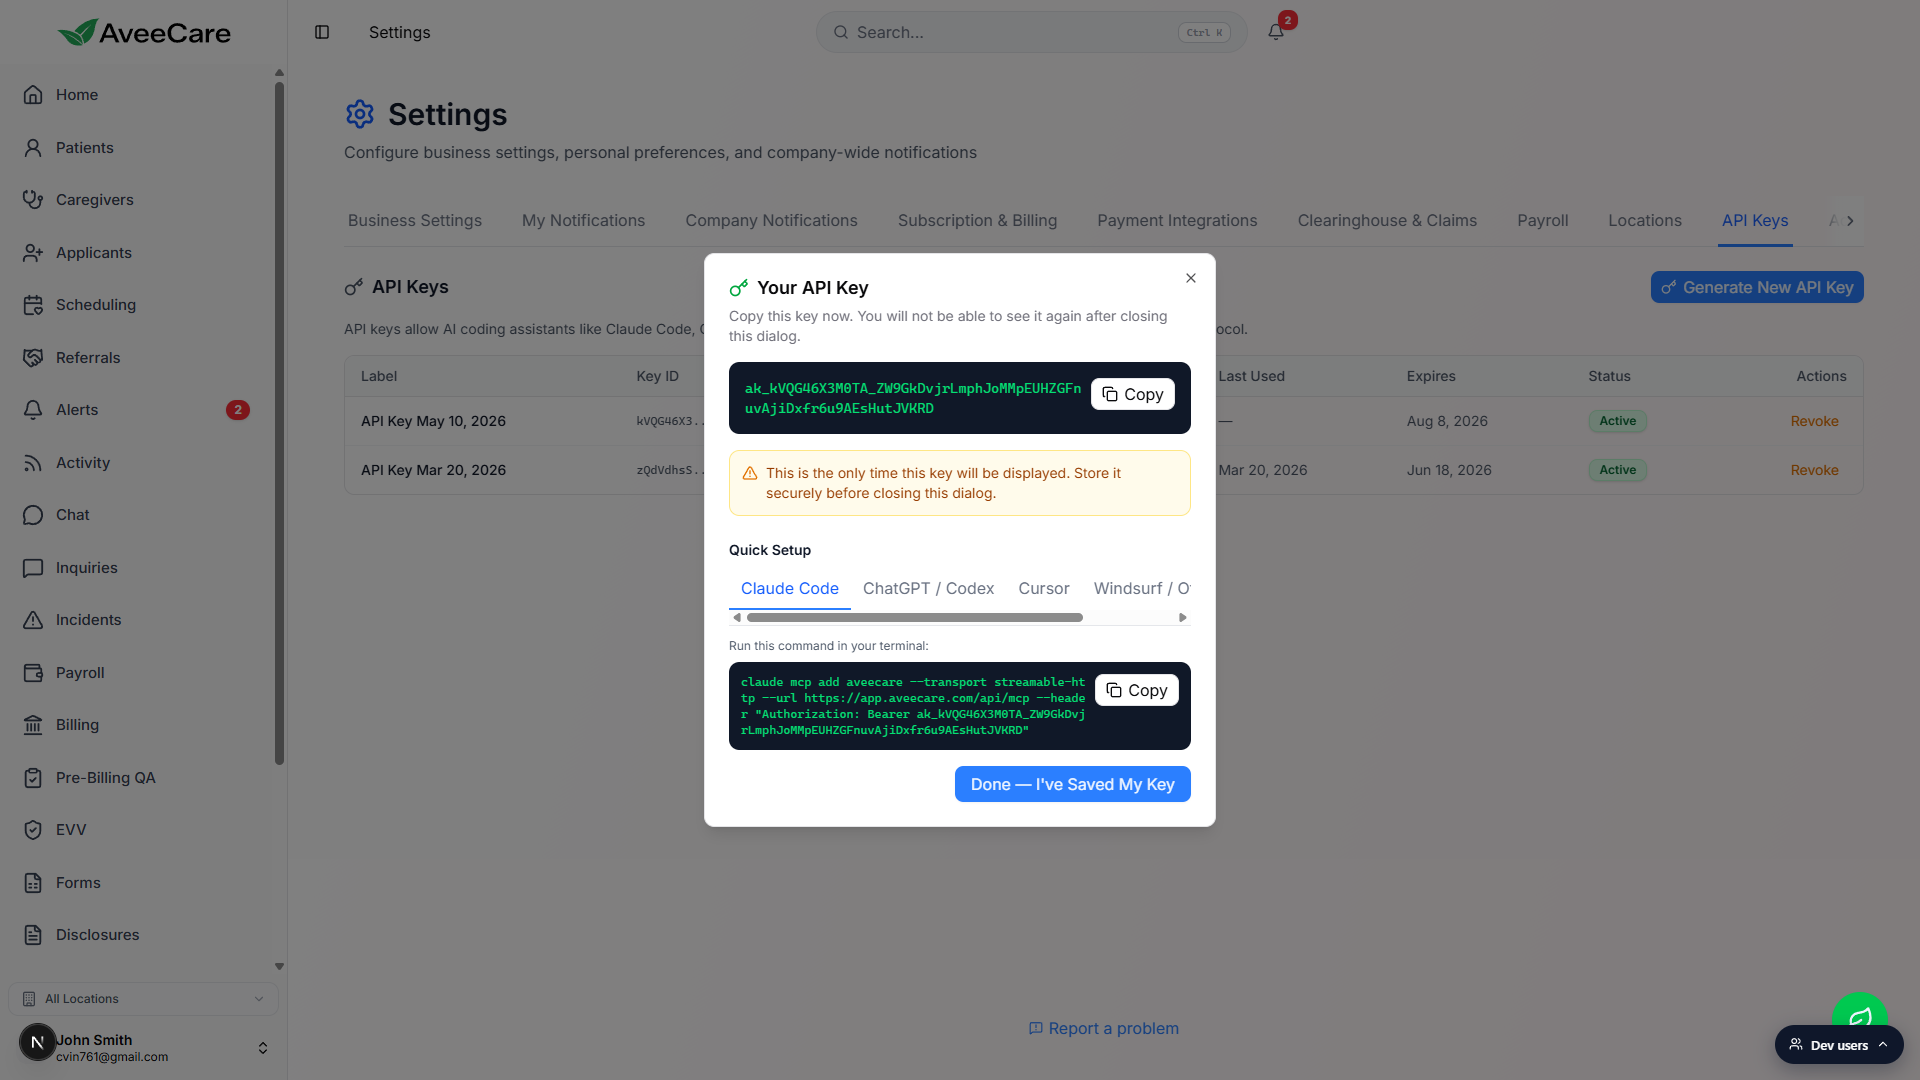Open Pre-Billing QA clipboard icon

point(33,778)
